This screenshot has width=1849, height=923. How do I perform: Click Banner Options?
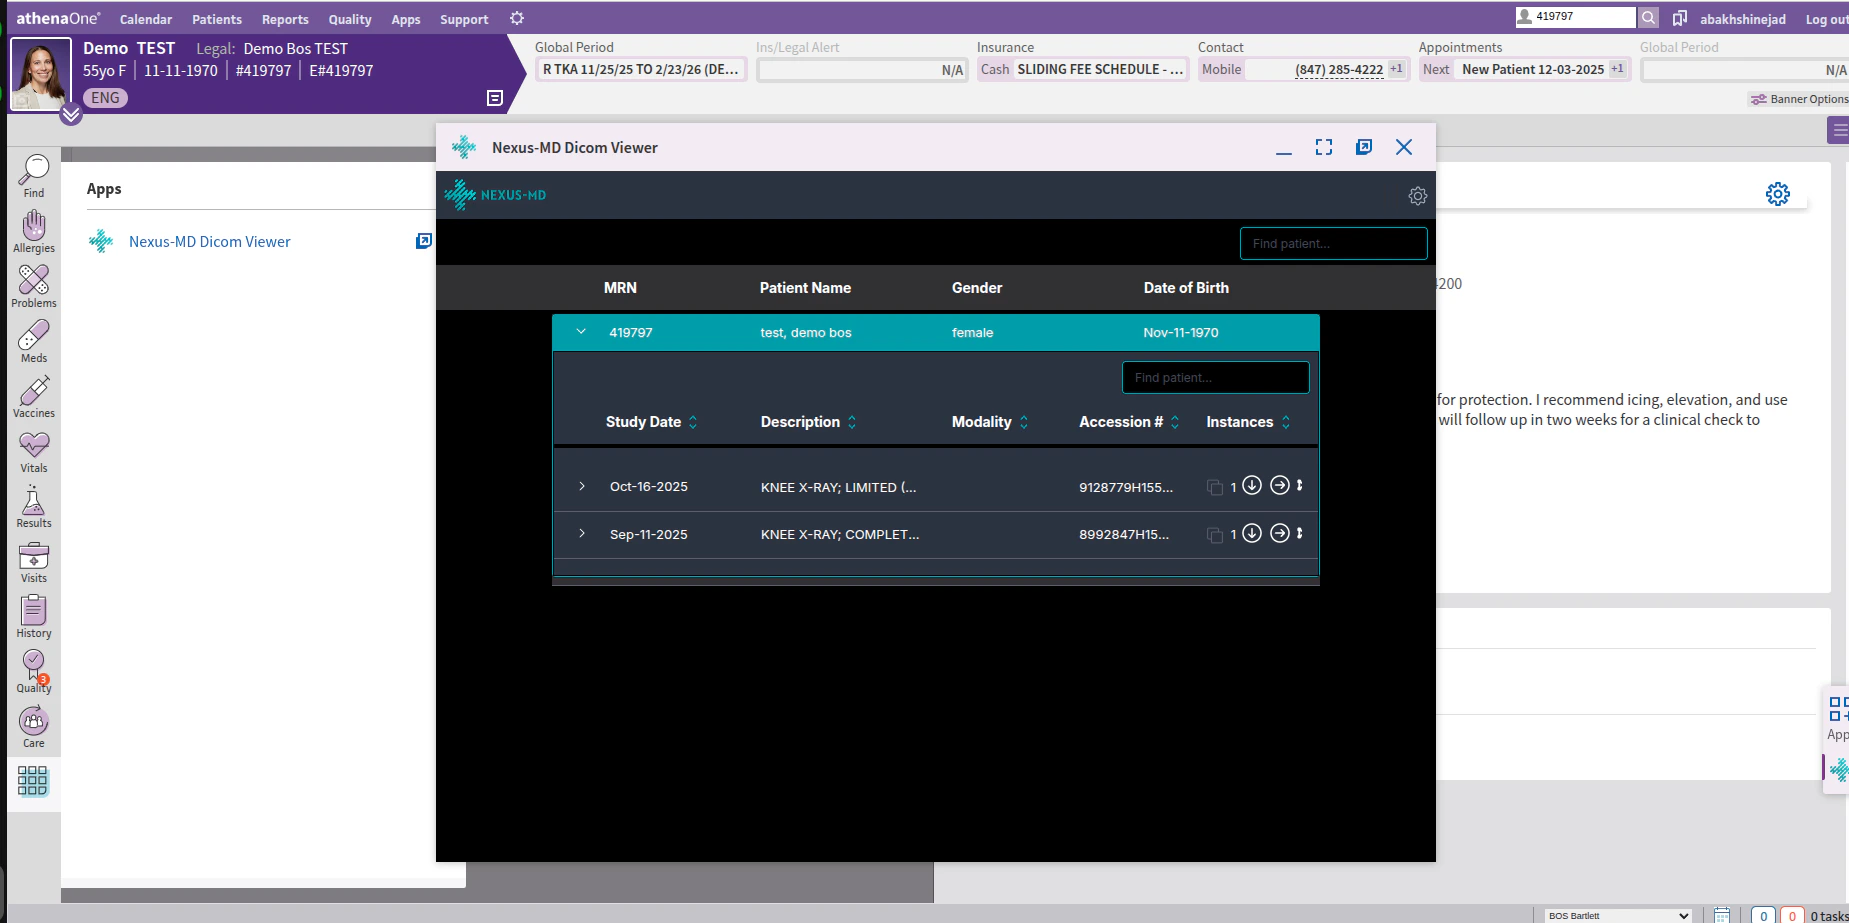(1799, 99)
